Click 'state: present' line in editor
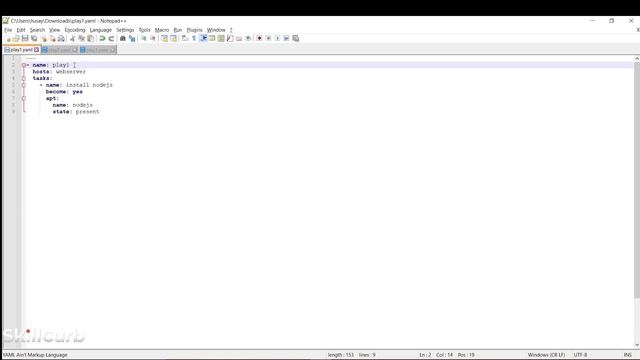 pyautogui.click(x=76, y=111)
